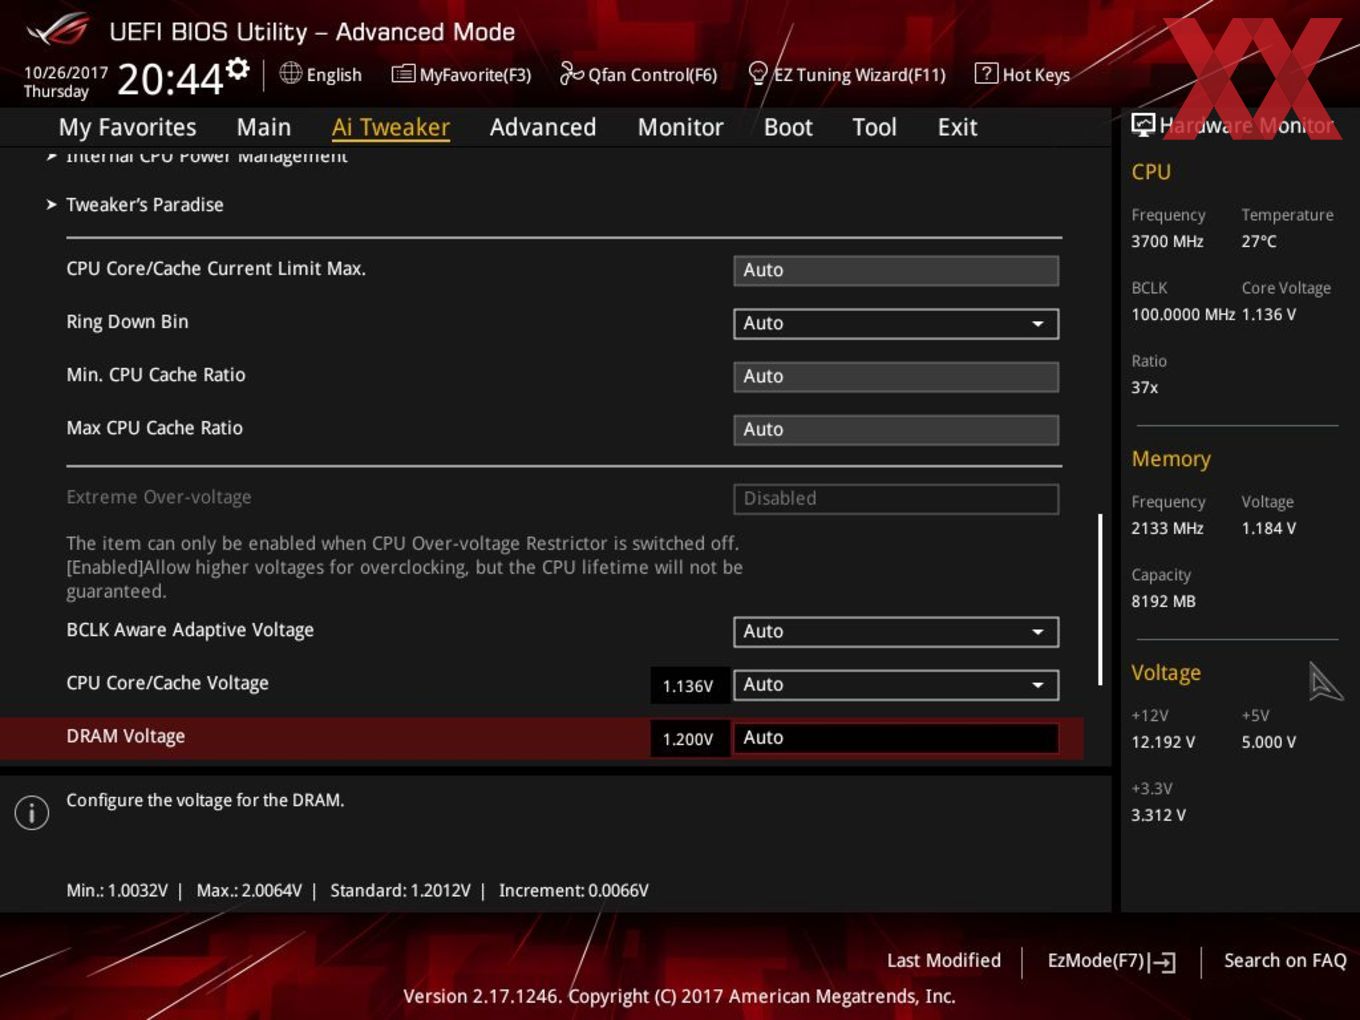Open the Exit tab
The image size is (1360, 1020).
(957, 127)
